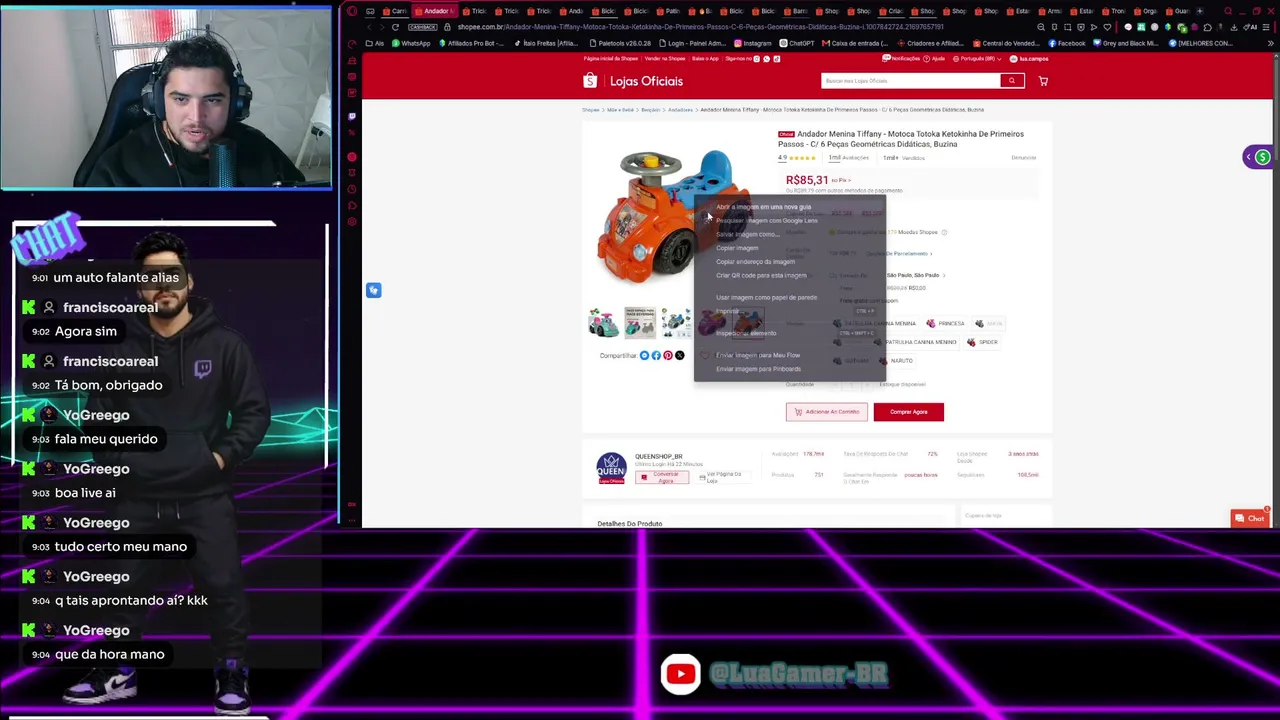Share the product via X icon

click(x=680, y=355)
